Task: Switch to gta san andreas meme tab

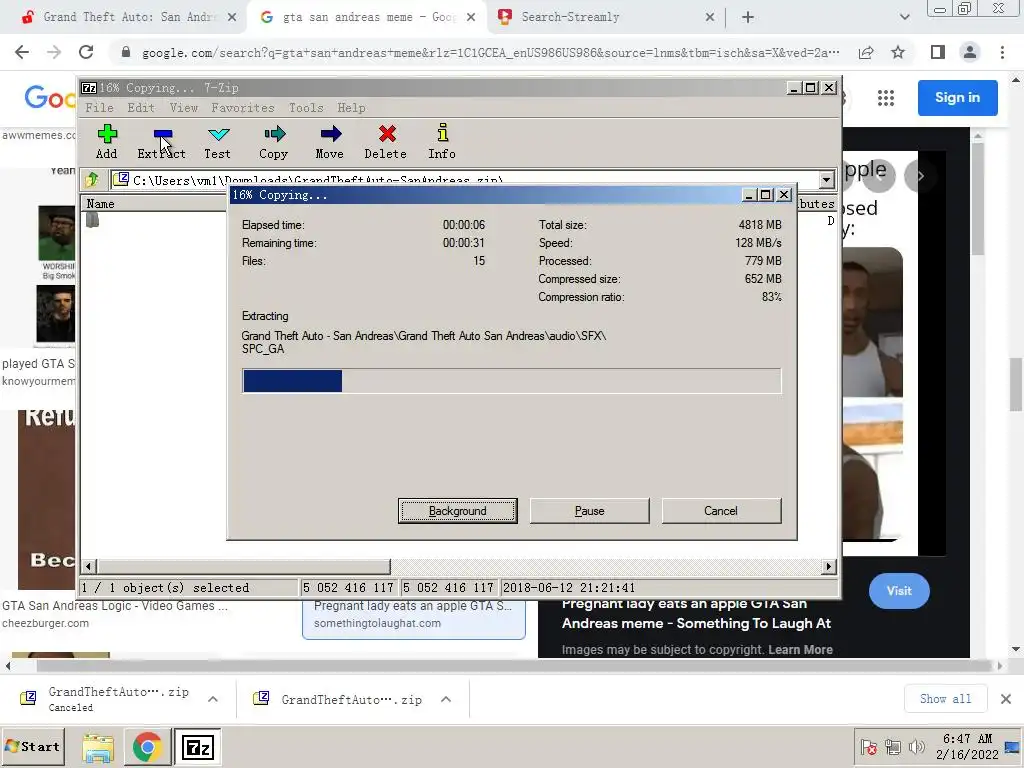Action: click(x=366, y=17)
